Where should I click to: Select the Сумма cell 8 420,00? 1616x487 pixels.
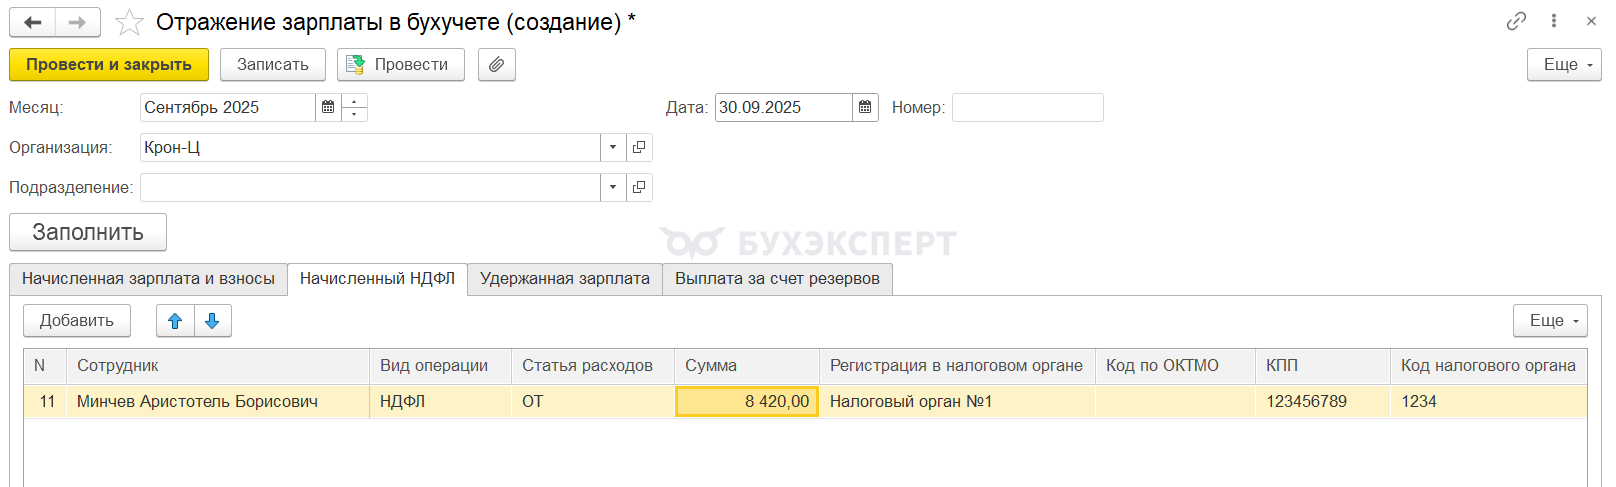click(747, 401)
